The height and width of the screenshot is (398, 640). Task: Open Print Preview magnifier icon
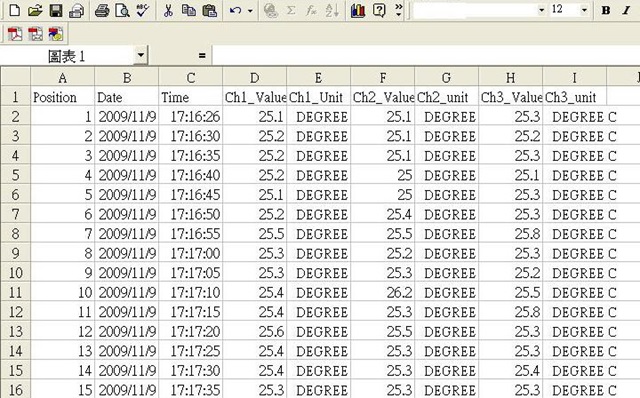[x=122, y=10]
